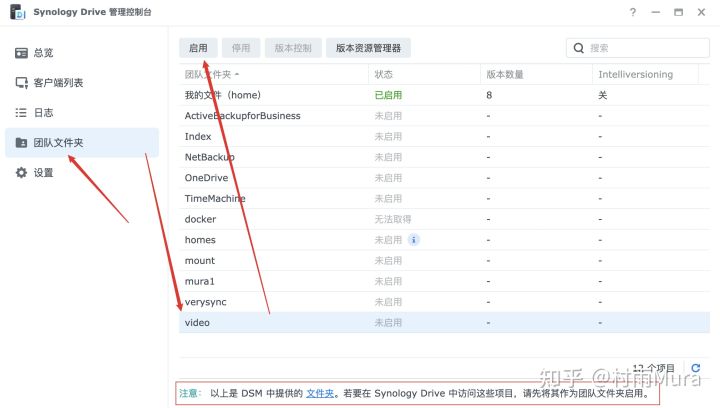Click version count 8 for home
Screen dimensions: 720x408
coord(489,95)
